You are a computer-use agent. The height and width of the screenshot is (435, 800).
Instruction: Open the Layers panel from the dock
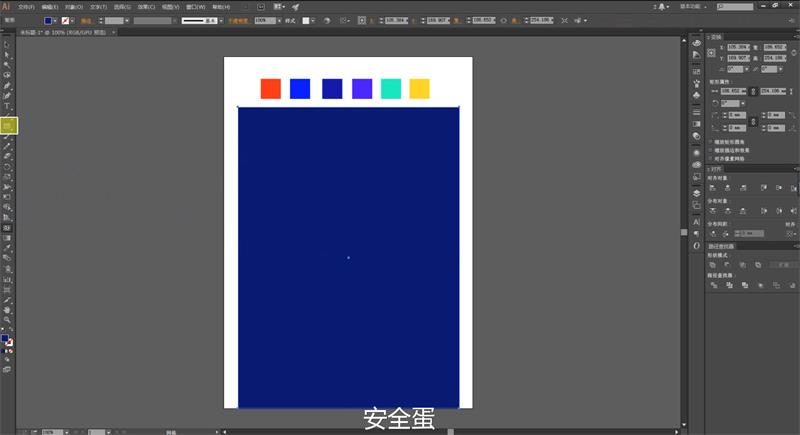click(x=696, y=193)
